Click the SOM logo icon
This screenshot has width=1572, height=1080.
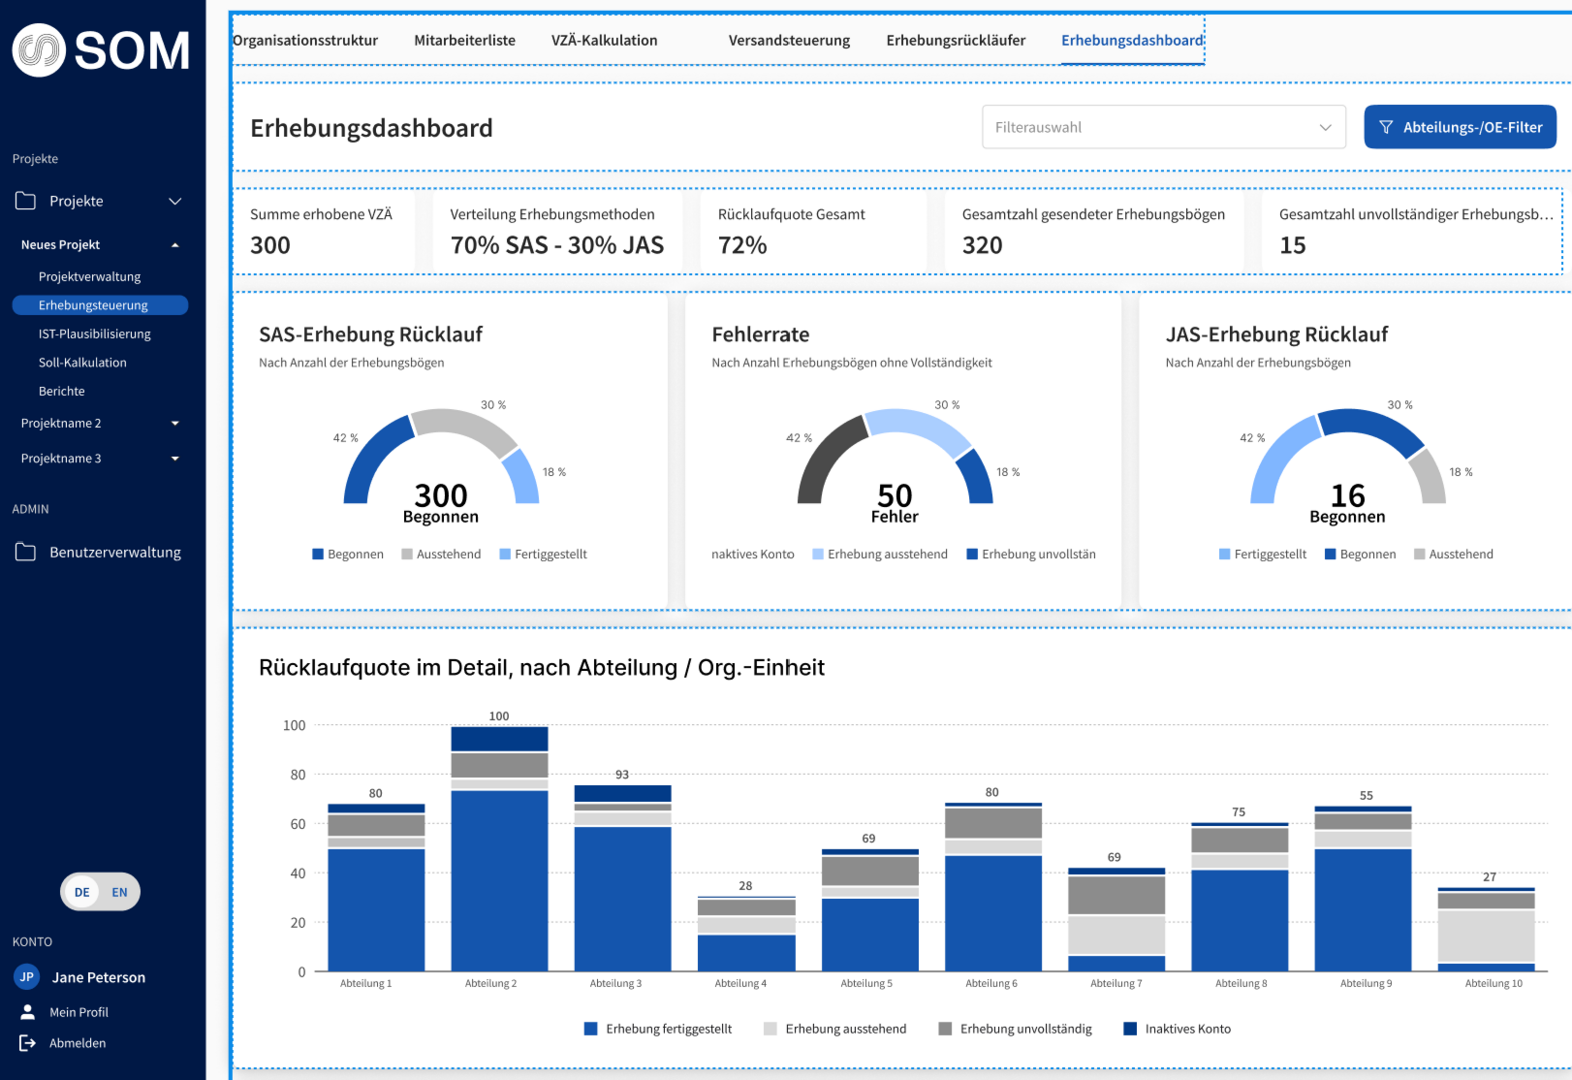point(39,50)
